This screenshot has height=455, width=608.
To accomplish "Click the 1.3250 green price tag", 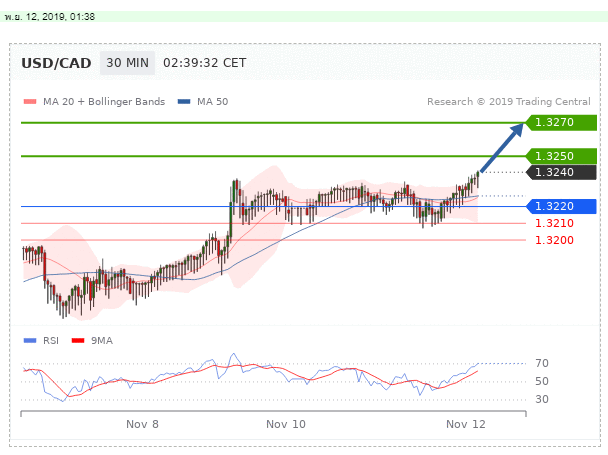I will [x=561, y=156].
